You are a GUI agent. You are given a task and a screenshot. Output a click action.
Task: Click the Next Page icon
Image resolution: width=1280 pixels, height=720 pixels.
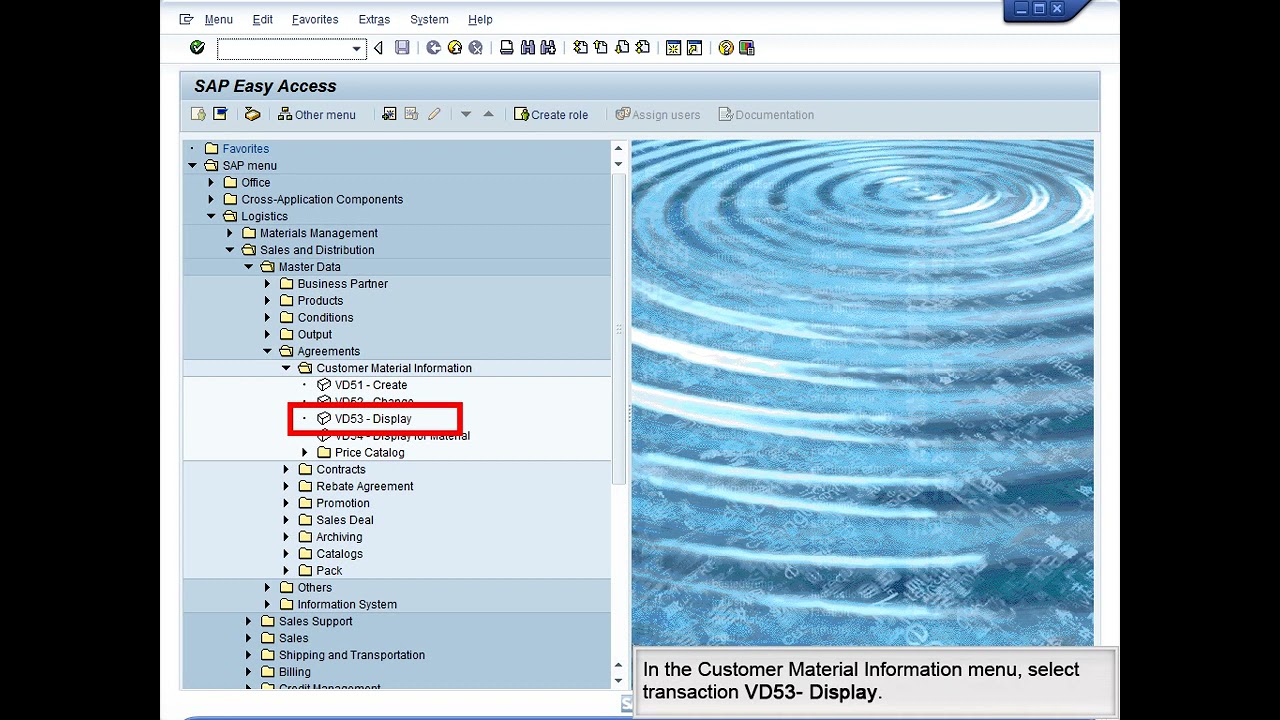[622, 47]
